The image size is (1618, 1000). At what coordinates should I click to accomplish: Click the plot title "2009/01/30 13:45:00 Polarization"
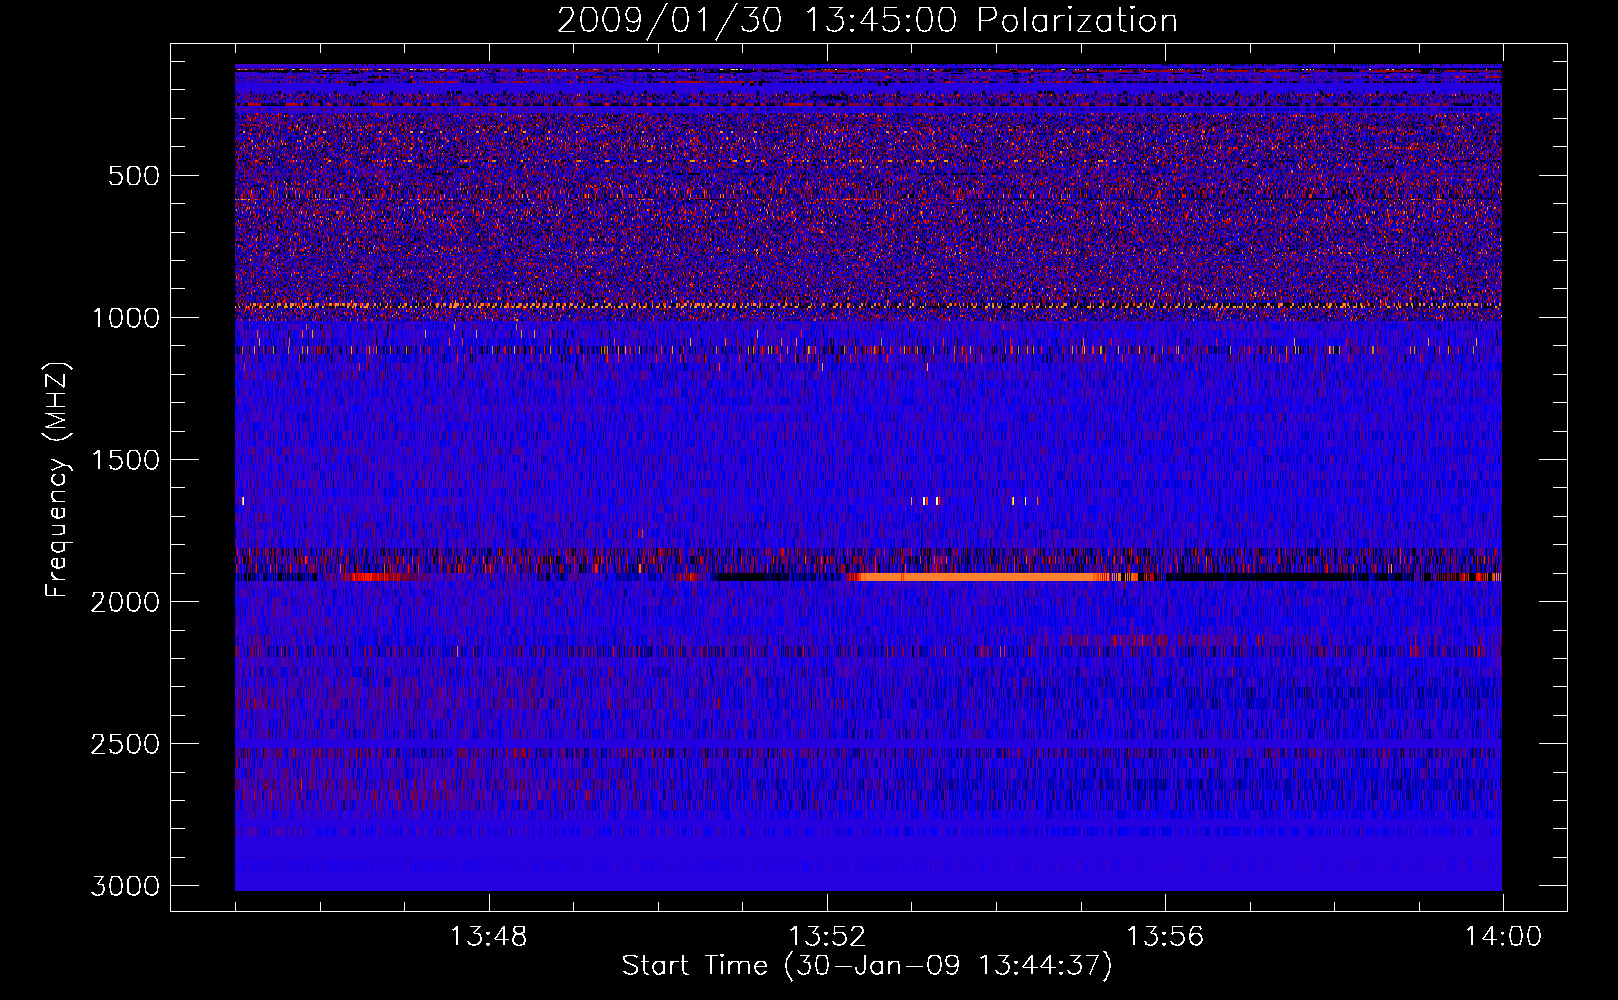pyautogui.click(x=867, y=20)
